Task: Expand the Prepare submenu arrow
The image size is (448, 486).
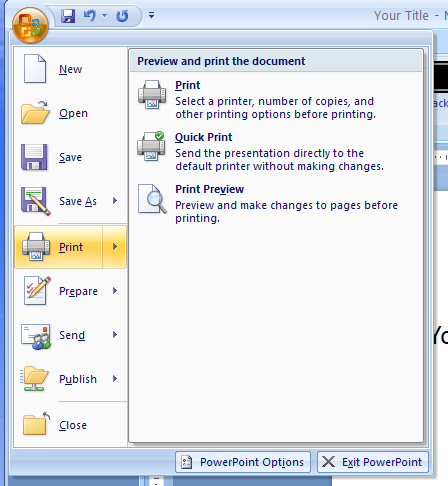Action: (115, 291)
